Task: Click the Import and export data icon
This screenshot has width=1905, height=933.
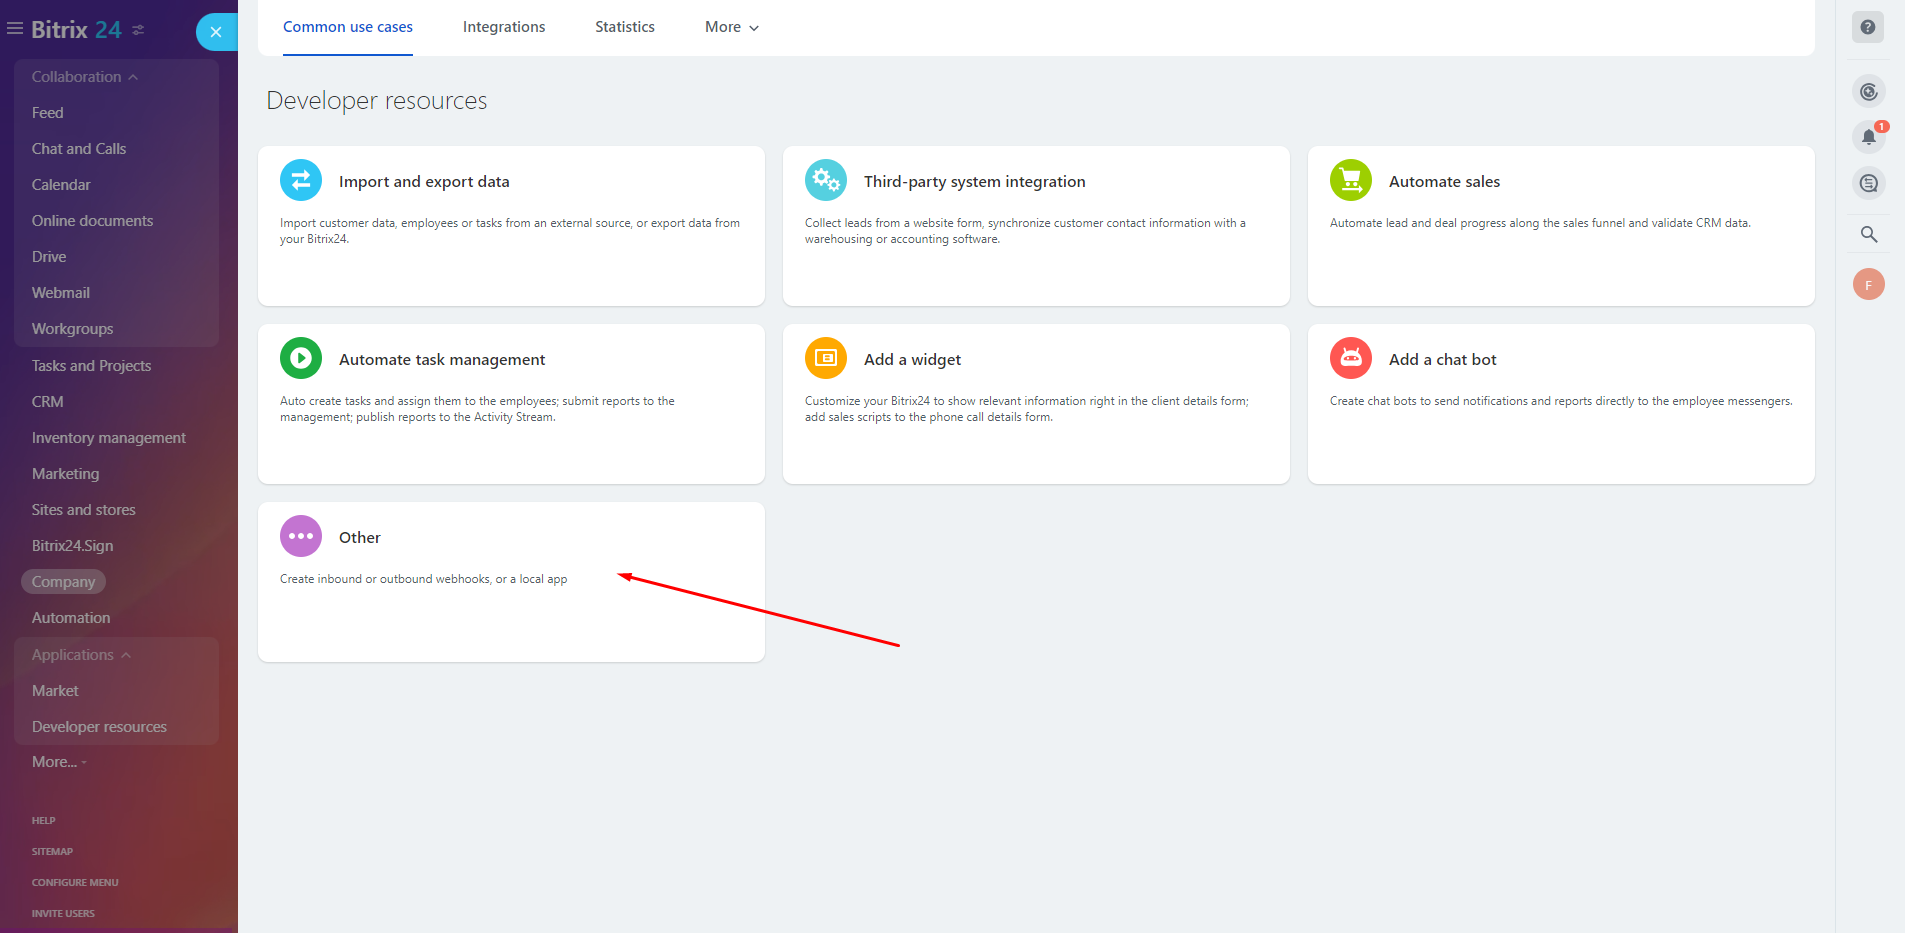Action: [x=301, y=181]
